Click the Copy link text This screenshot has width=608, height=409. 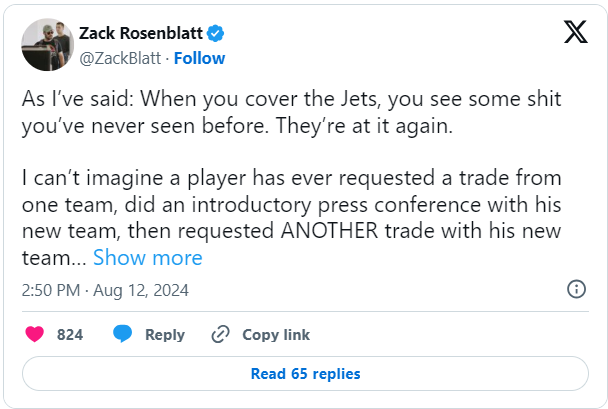tap(276, 334)
